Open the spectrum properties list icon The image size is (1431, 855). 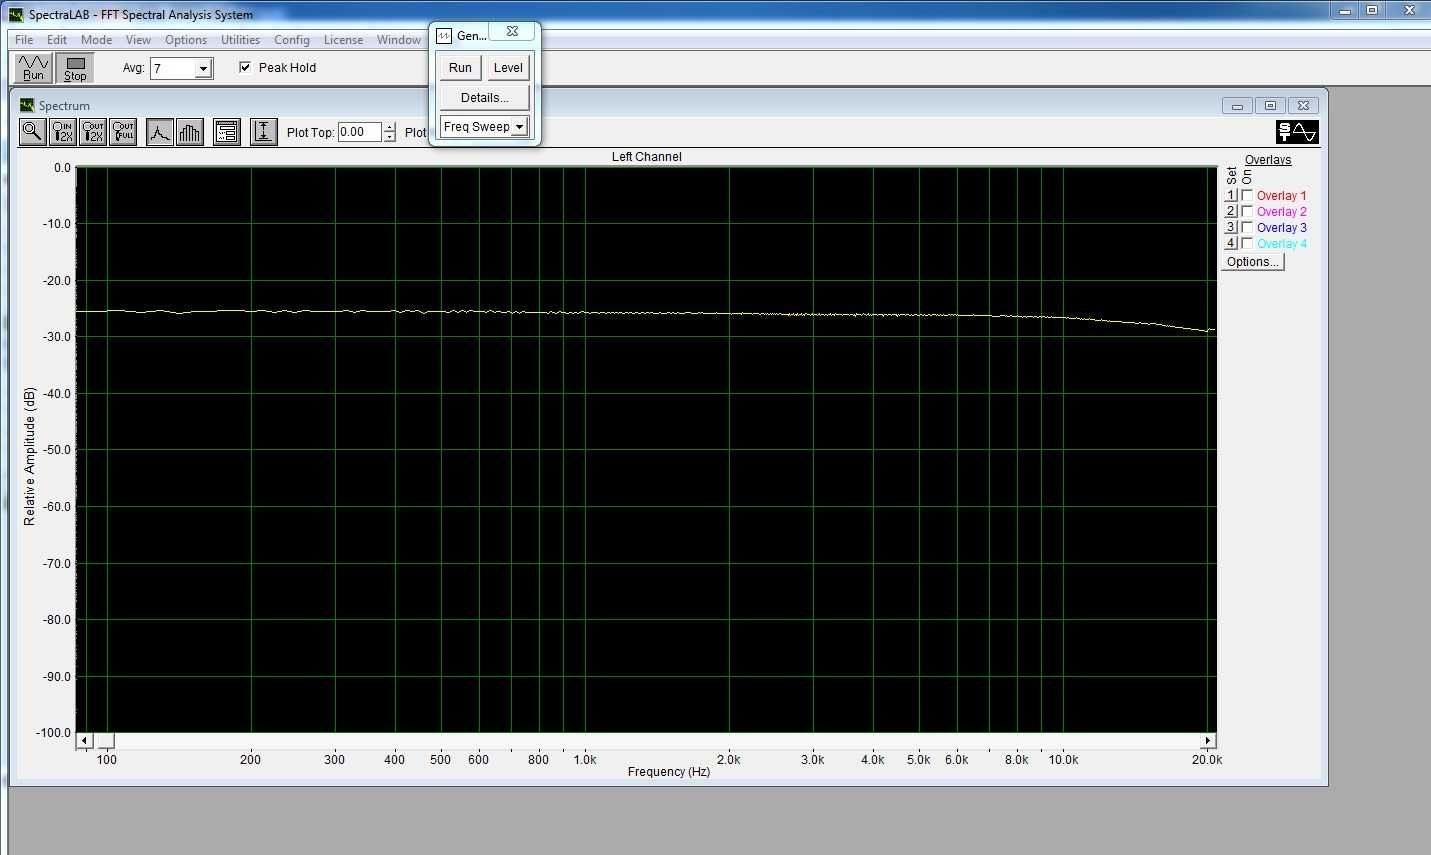[x=227, y=132]
